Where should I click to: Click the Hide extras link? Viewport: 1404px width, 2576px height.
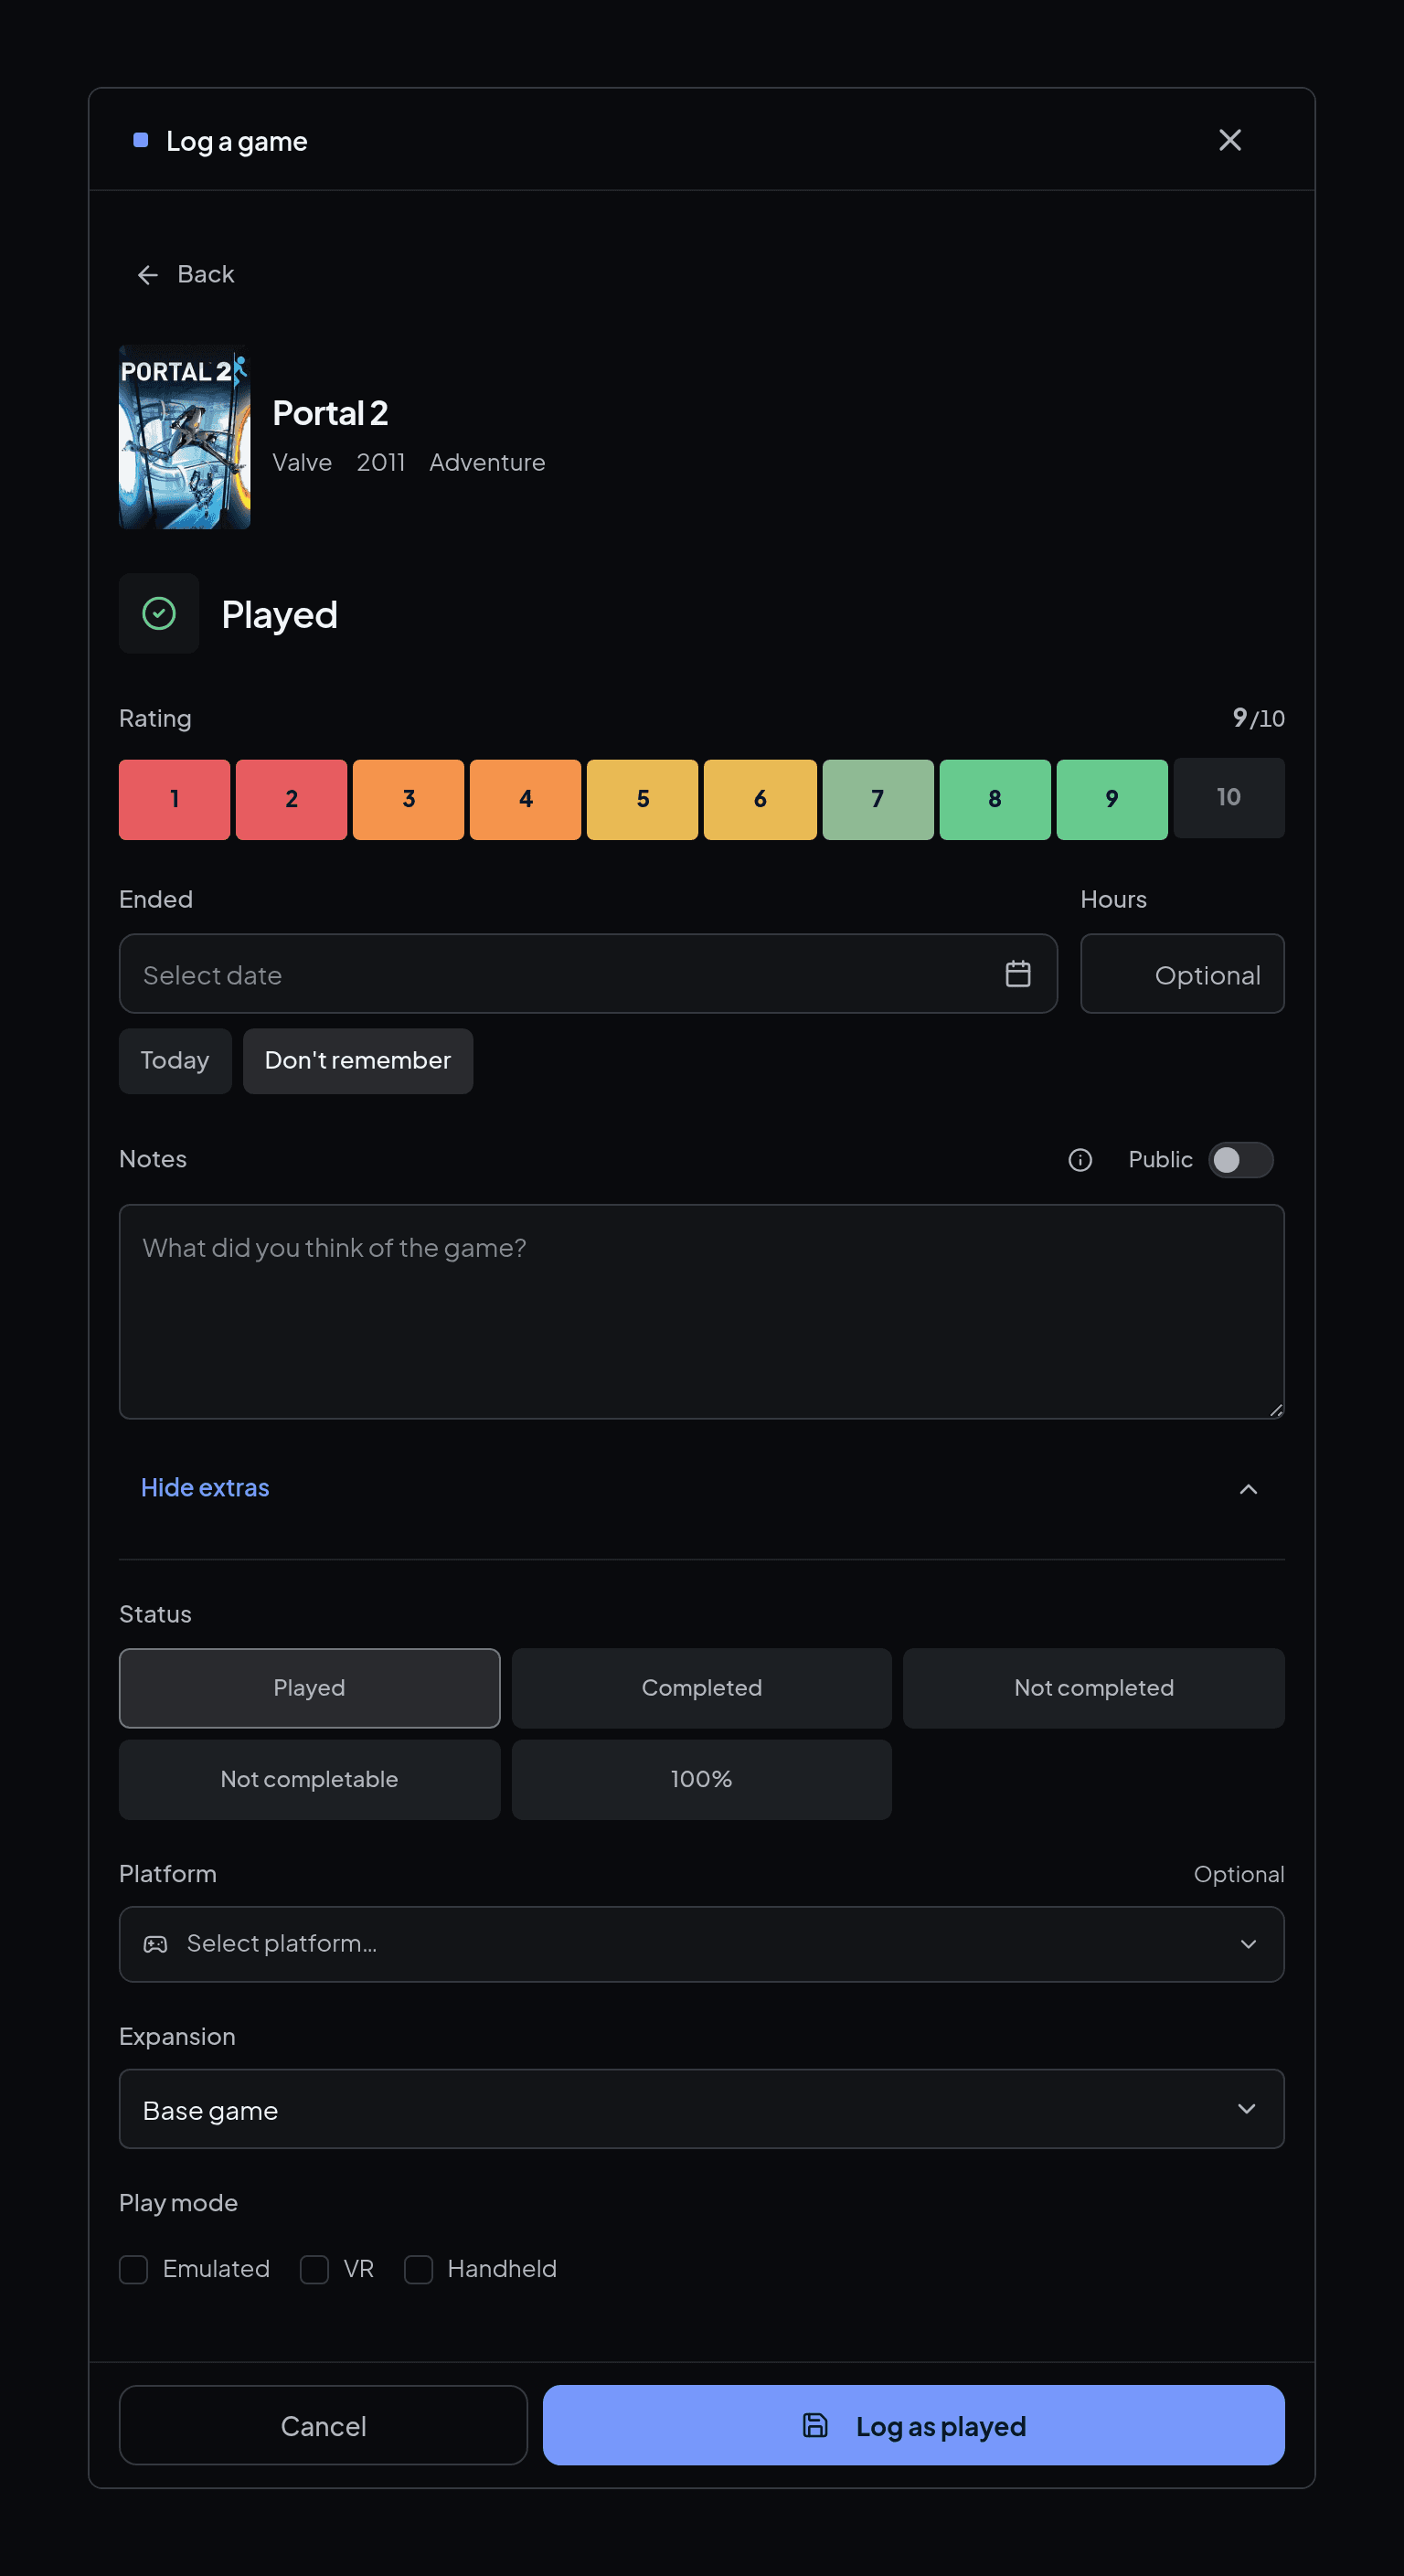point(205,1488)
